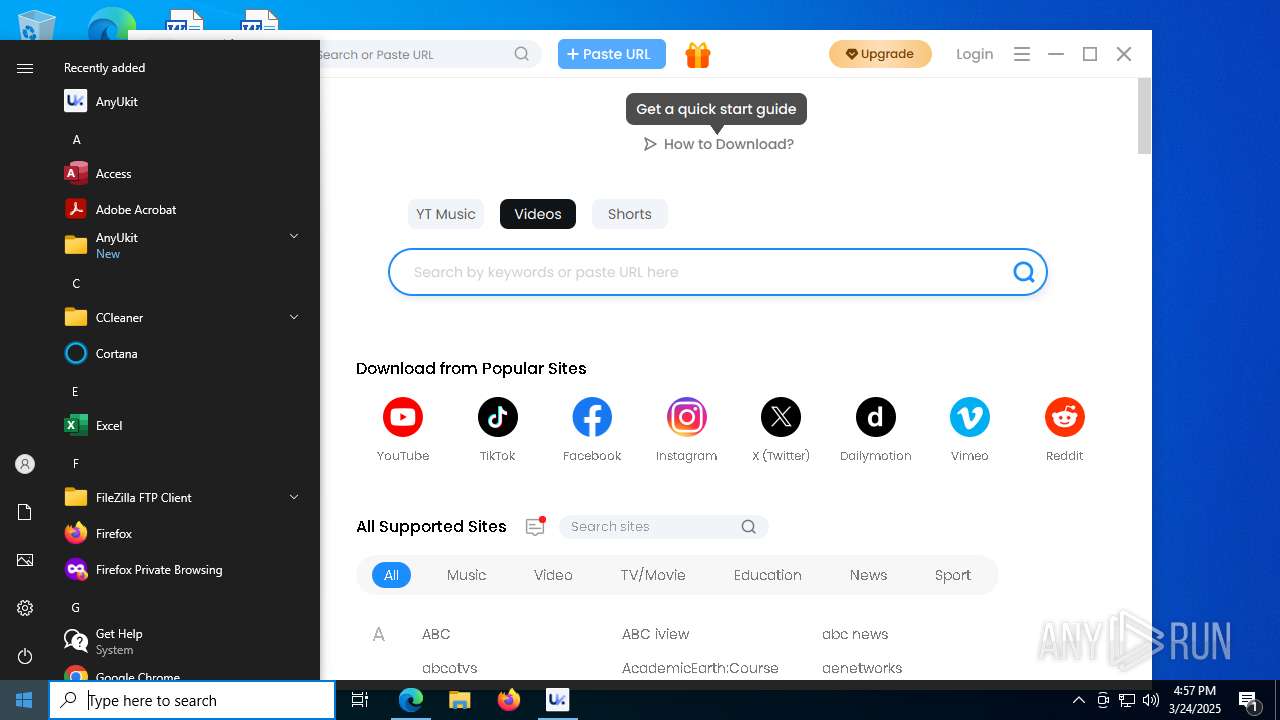Filter supported sites by Sport
1280x720 pixels.
click(x=953, y=575)
